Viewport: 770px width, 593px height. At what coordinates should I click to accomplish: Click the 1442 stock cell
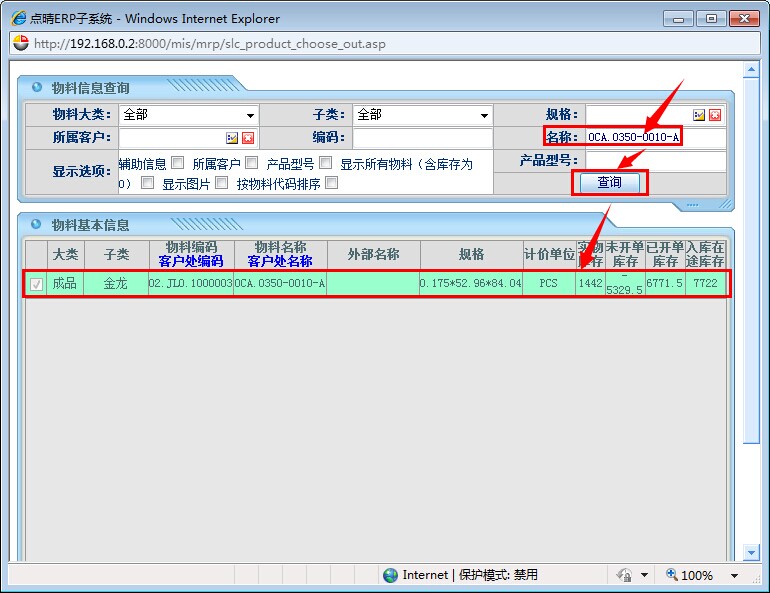pyautogui.click(x=590, y=283)
